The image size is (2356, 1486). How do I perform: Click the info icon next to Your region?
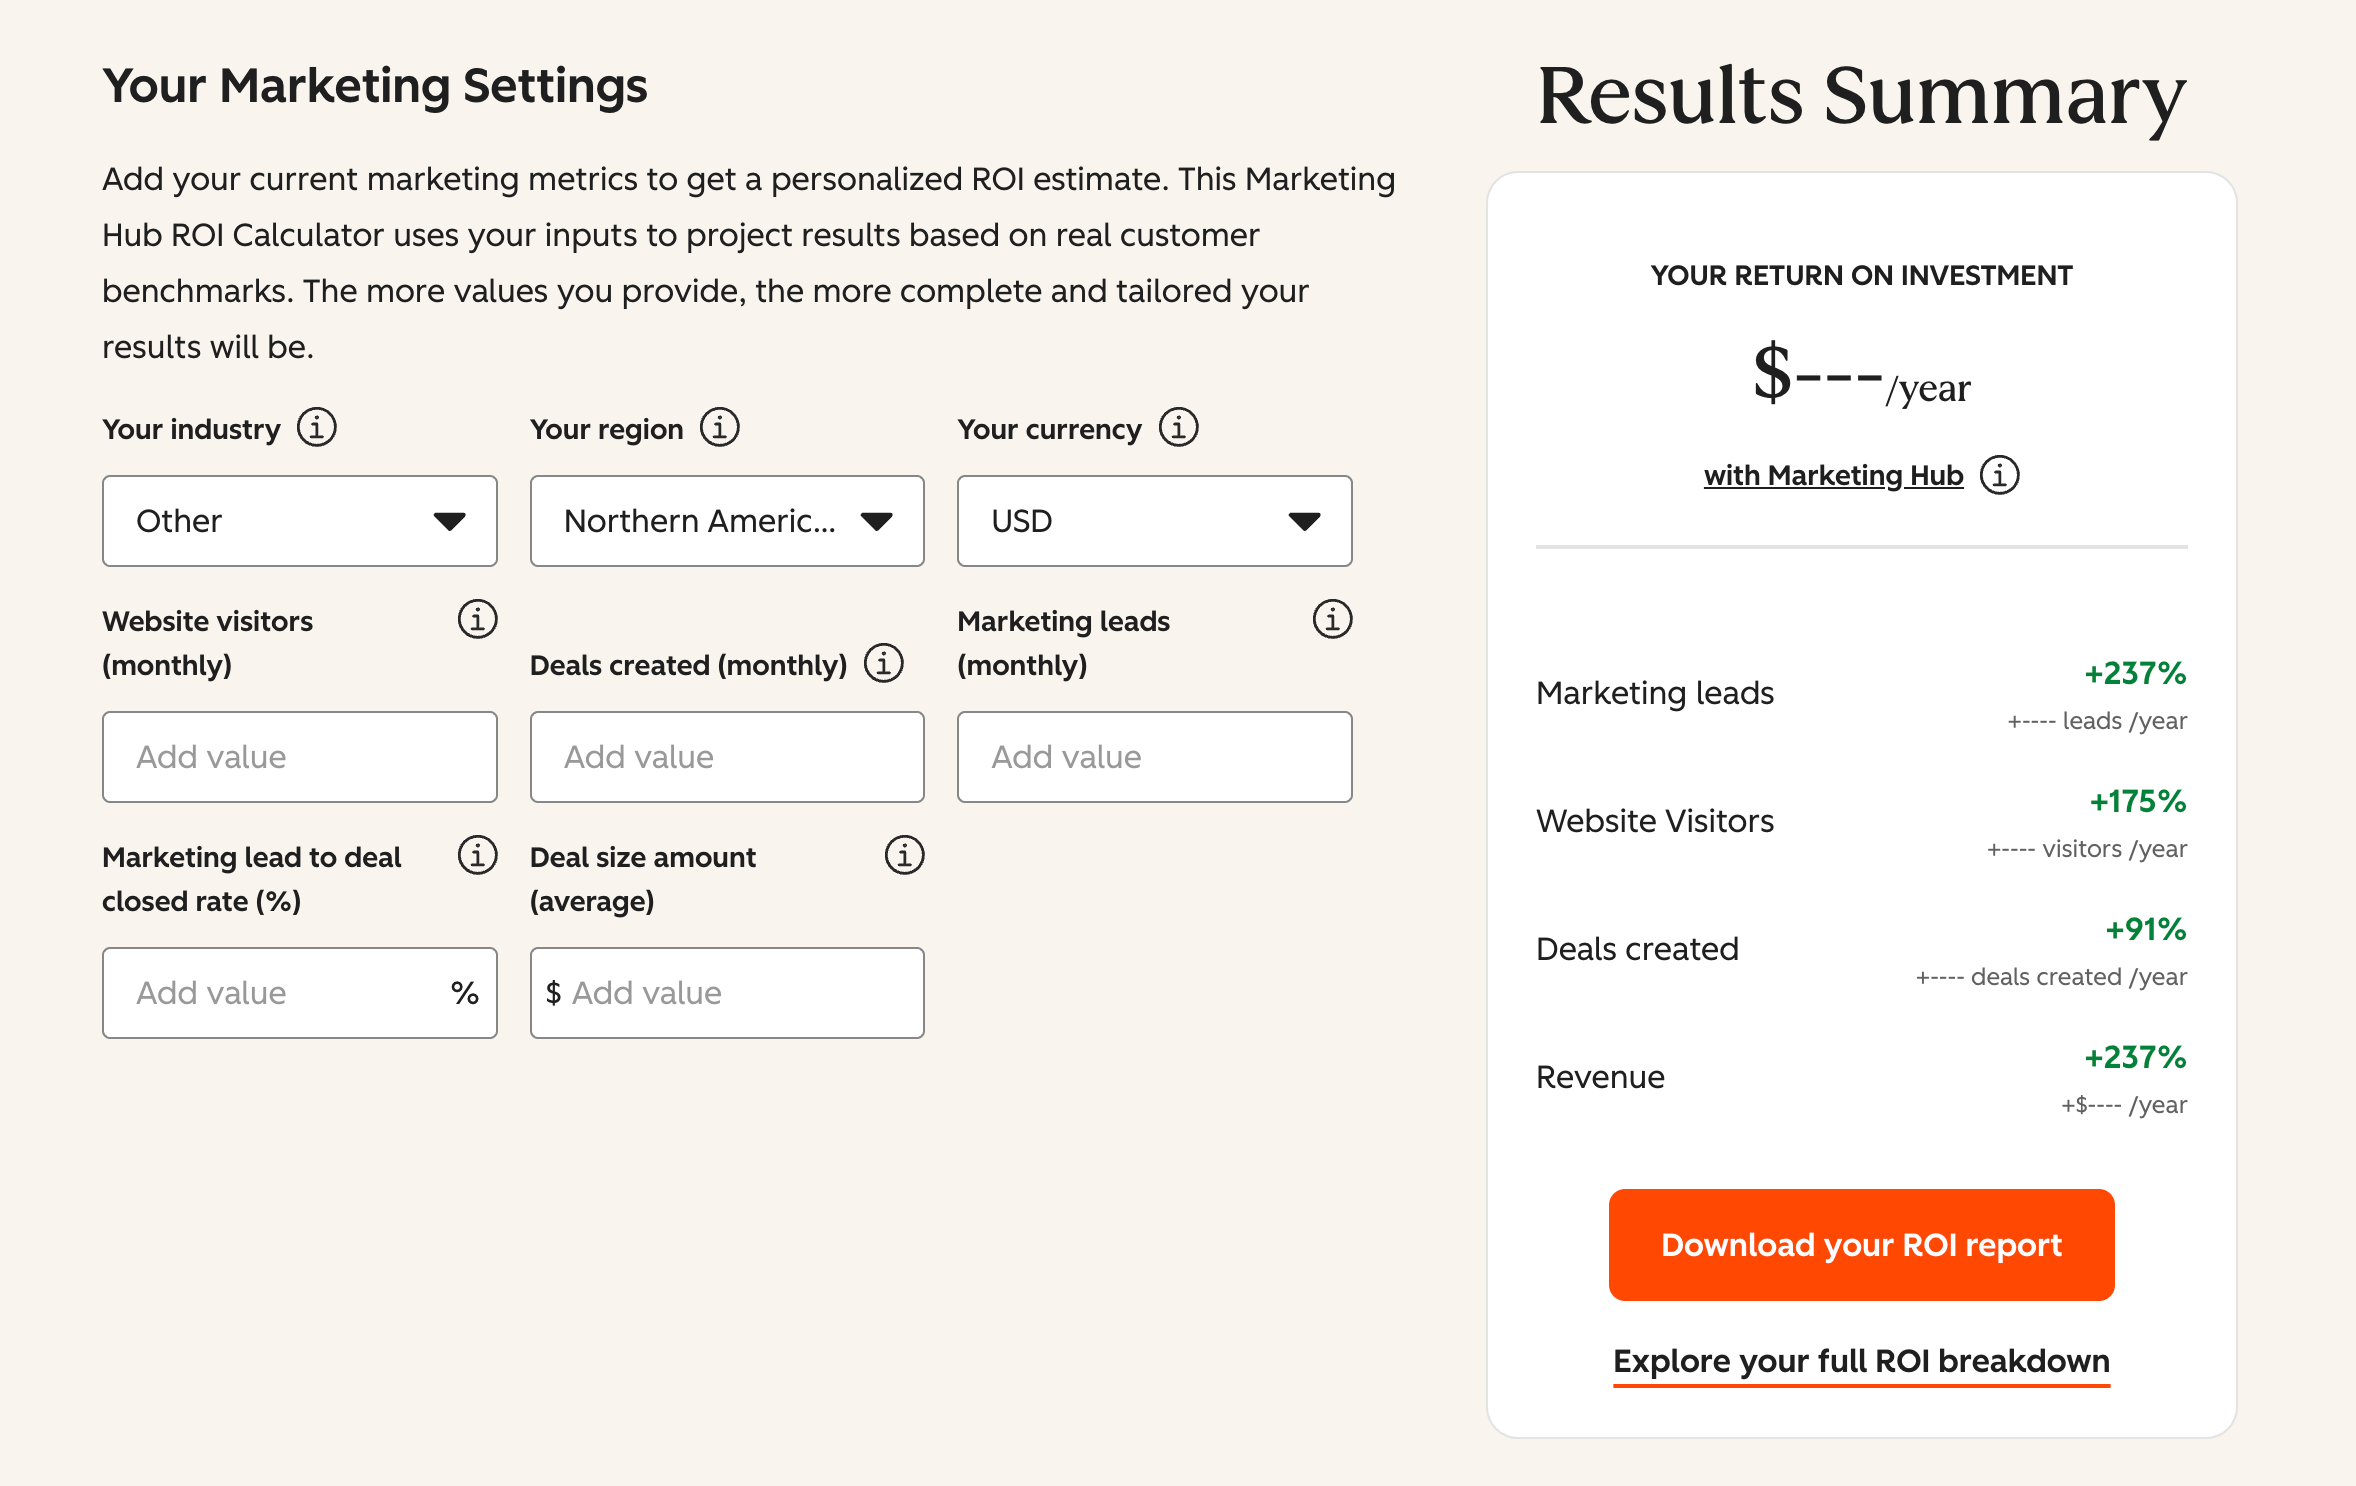pyautogui.click(x=719, y=427)
